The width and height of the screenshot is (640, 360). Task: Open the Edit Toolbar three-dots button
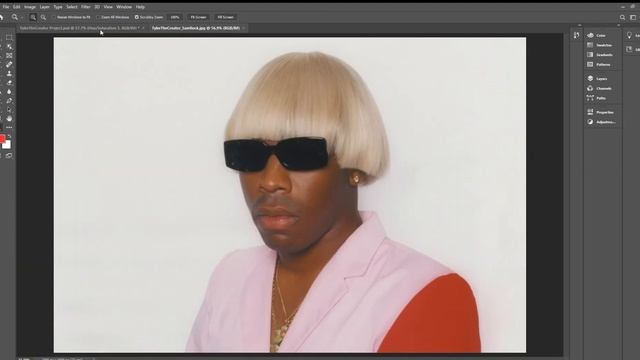click(x=9, y=127)
